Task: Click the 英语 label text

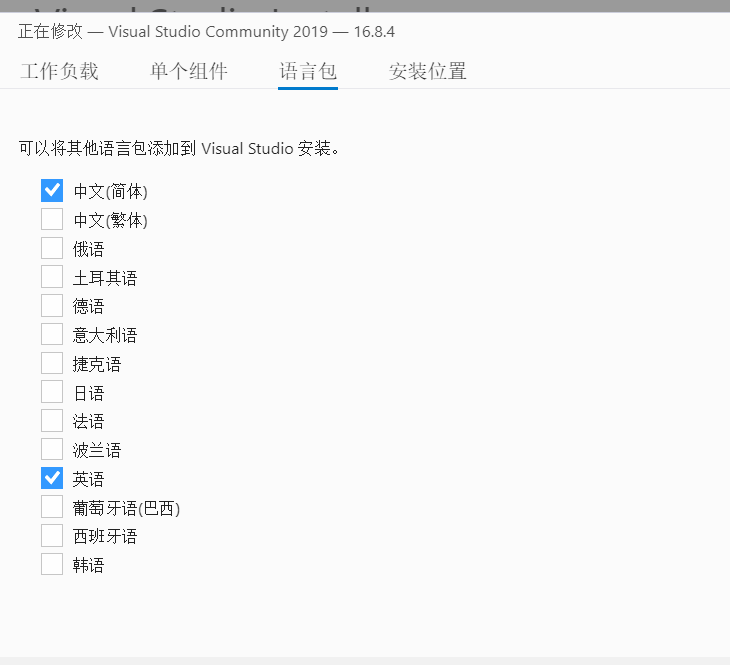Action: point(88,479)
